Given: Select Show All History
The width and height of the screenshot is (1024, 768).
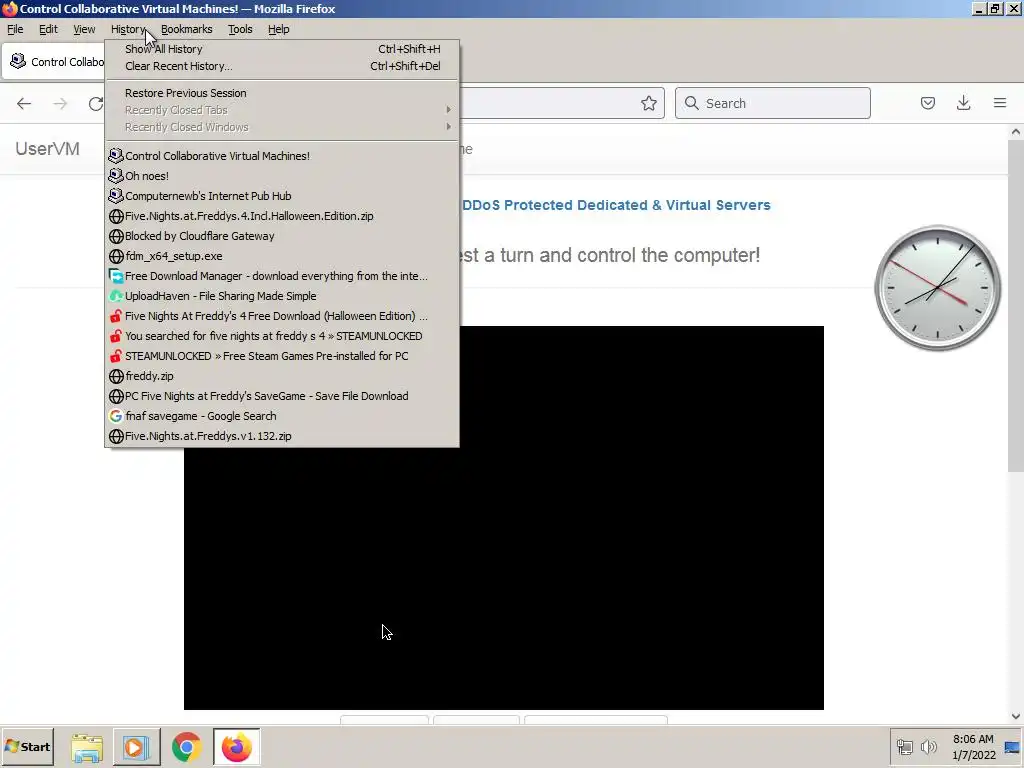Looking at the screenshot, I should pyautogui.click(x=282, y=49).
